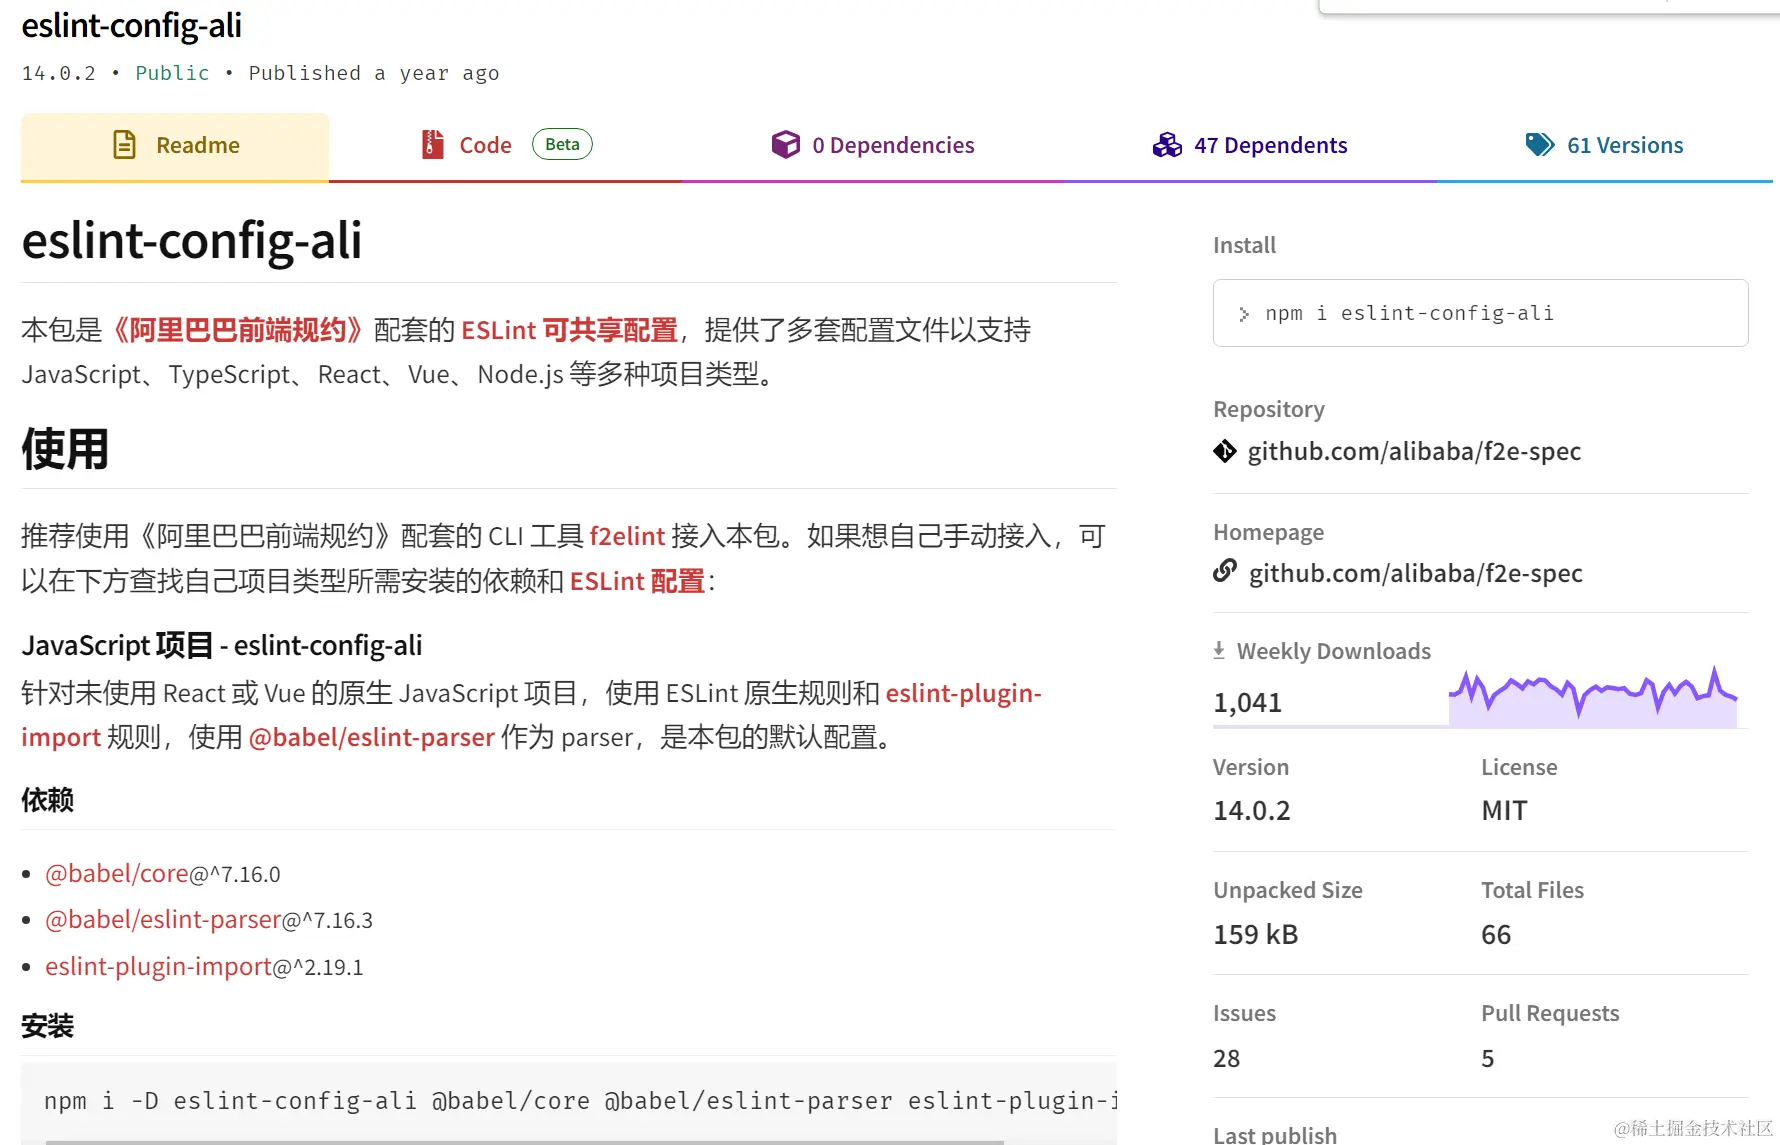The image size is (1780, 1145).
Task: Click the Versions tags icon
Action: point(1540,145)
